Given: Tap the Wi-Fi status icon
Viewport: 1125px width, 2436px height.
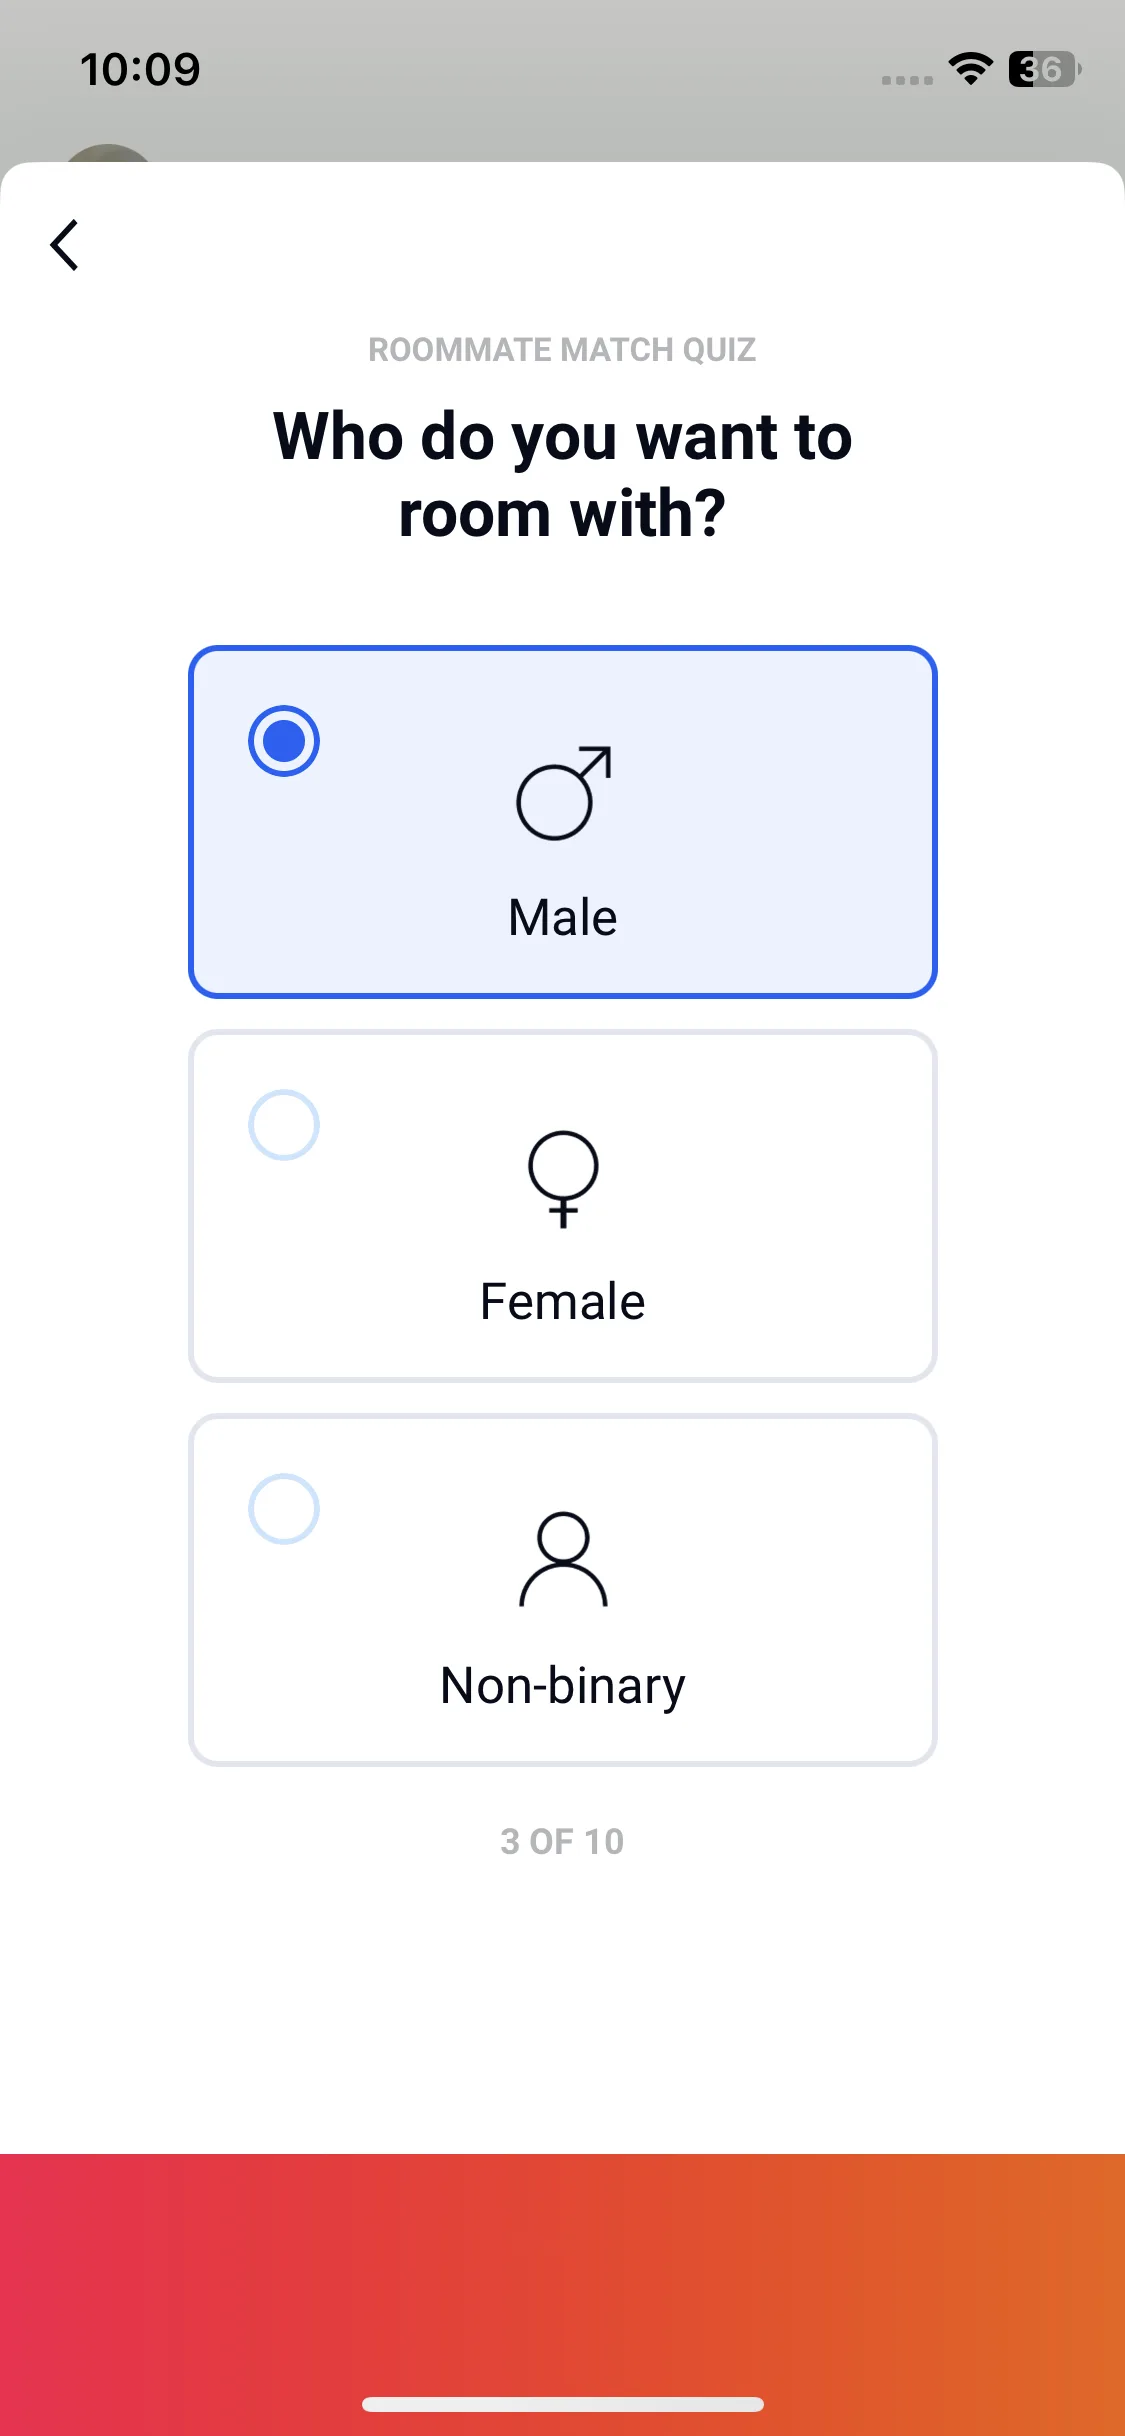Looking at the screenshot, I should point(970,69).
